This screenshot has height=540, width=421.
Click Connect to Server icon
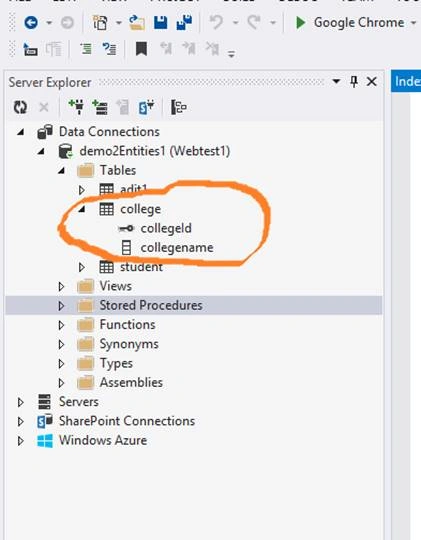pyautogui.click(x=100, y=107)
